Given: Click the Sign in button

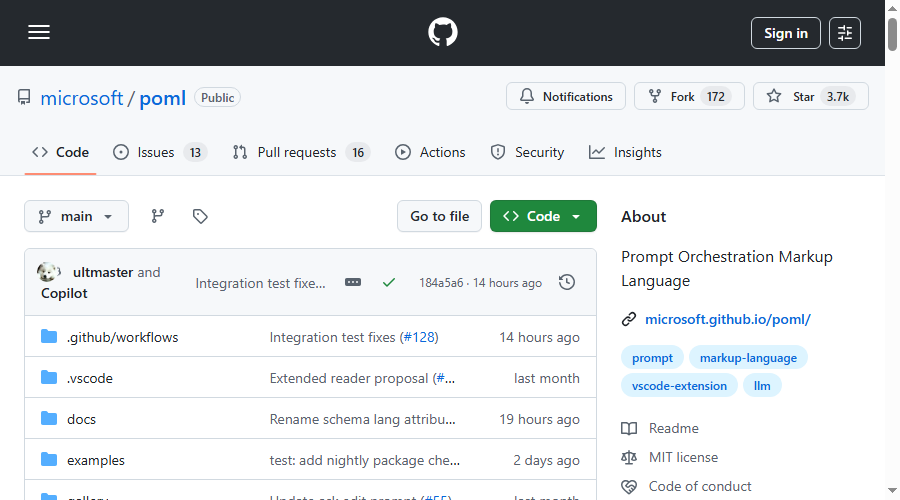Looking at the screenshot, I should 785,33.
